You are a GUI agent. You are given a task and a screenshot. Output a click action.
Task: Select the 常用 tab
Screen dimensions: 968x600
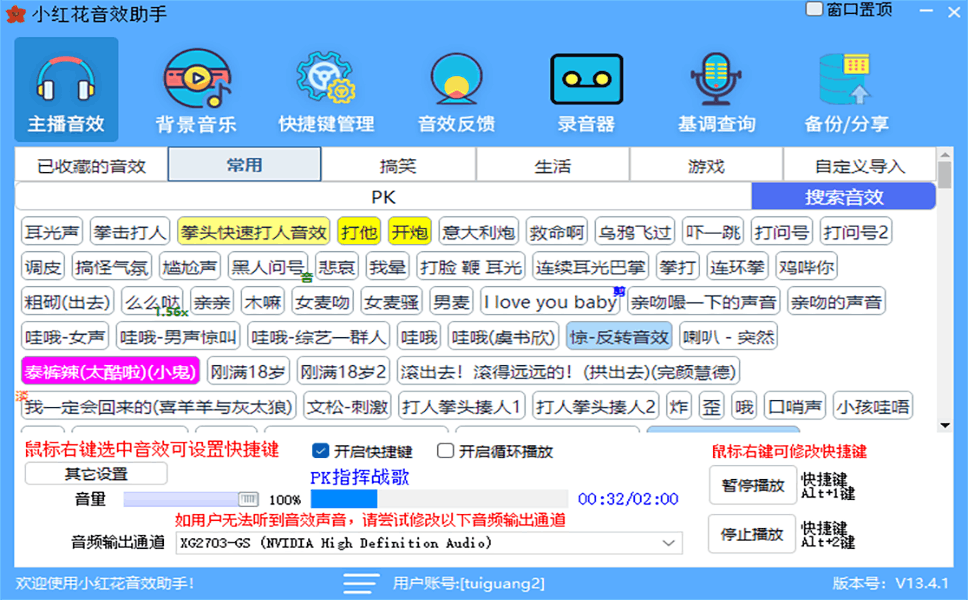point(244,165)
